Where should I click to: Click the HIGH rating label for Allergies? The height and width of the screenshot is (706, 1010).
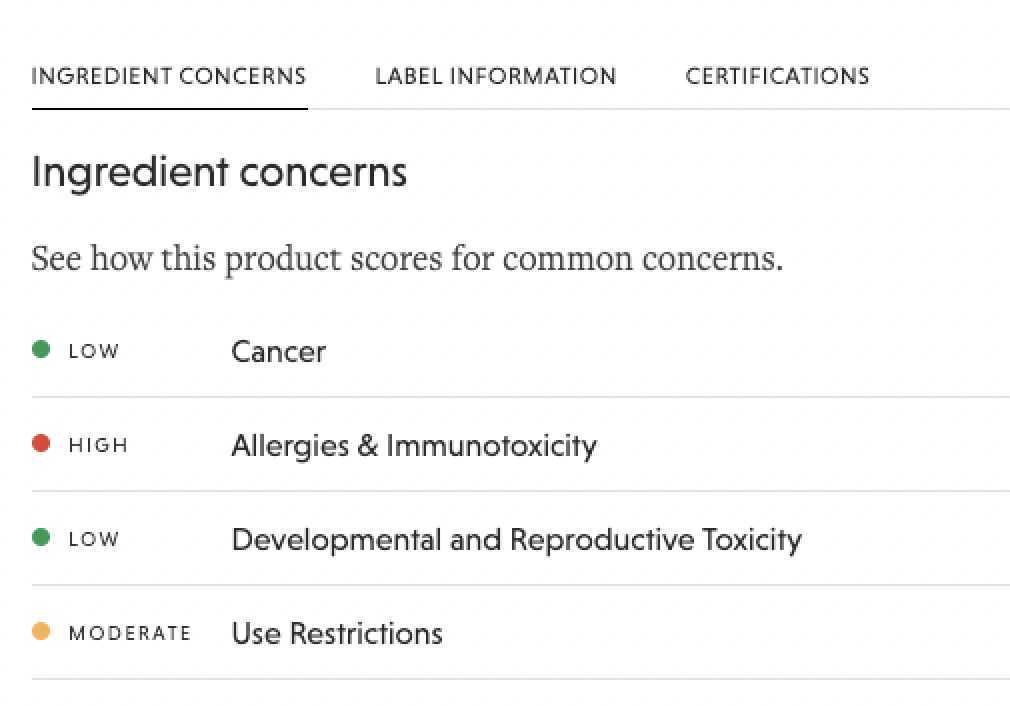[98, 445]
